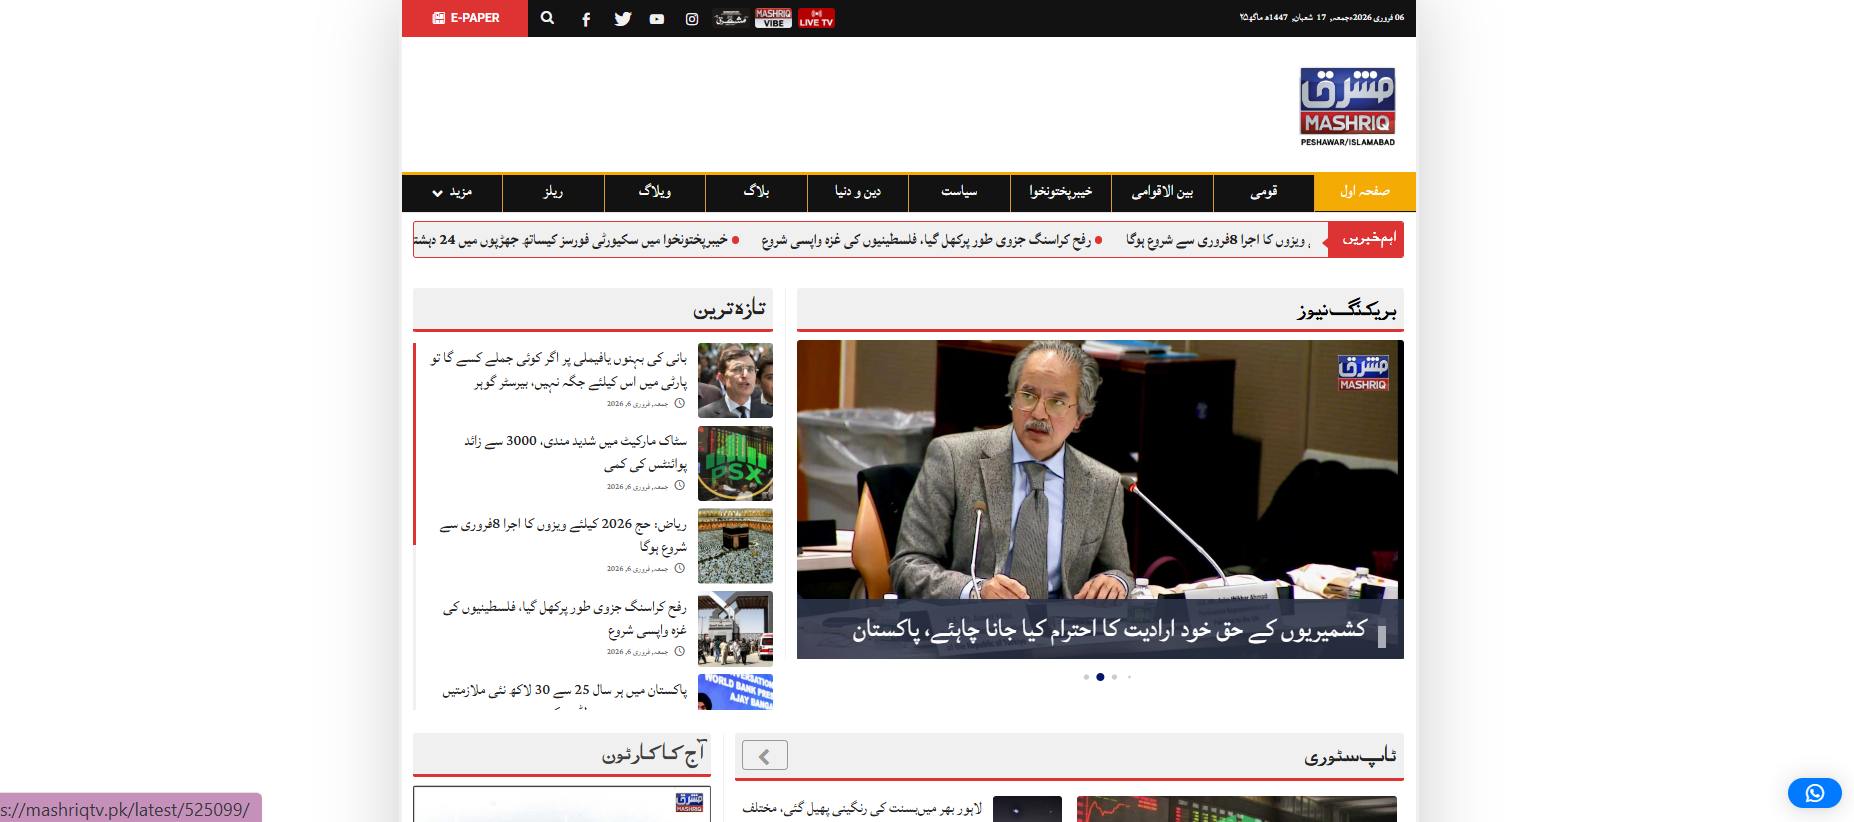Open the تازہ ترین section heading
Screen dimensions: 1854x822
click(x=729, y=309)
